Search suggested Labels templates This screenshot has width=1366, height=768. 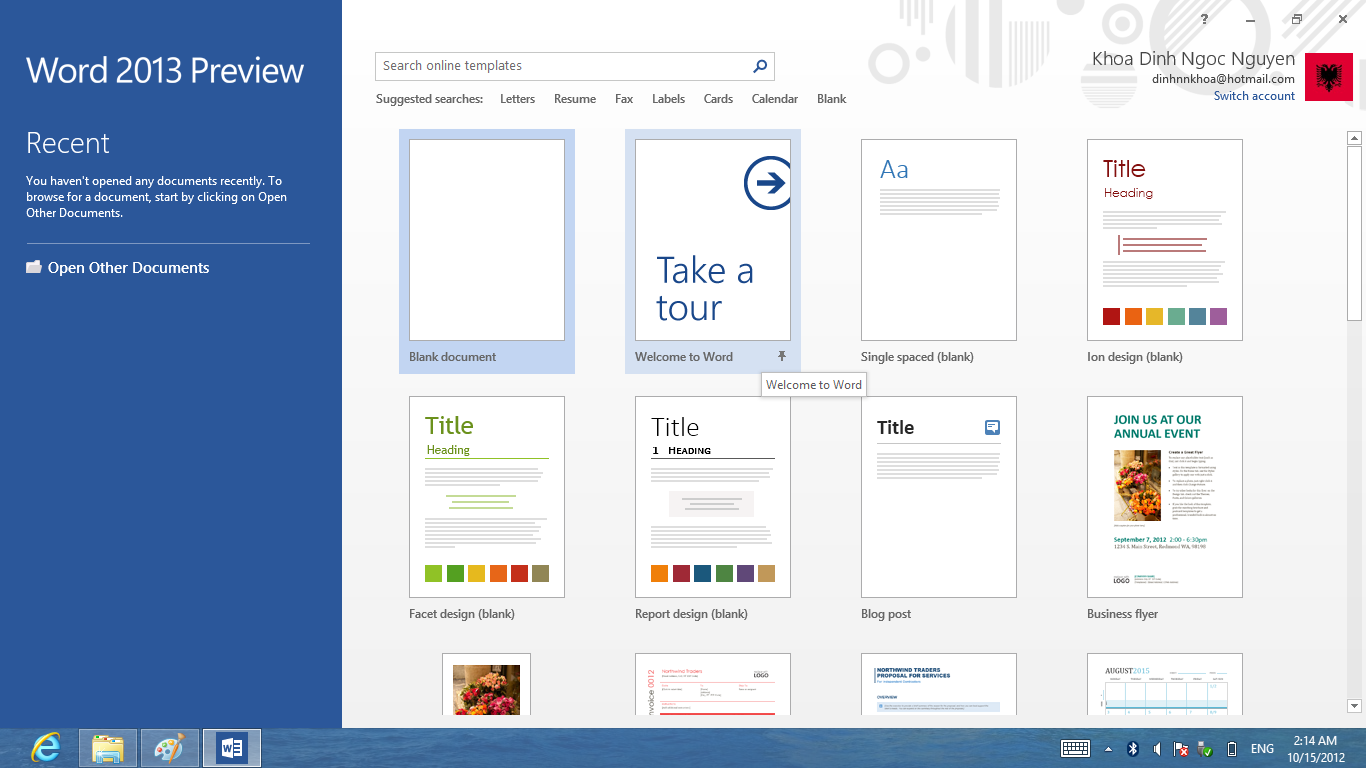pos(668,99)
